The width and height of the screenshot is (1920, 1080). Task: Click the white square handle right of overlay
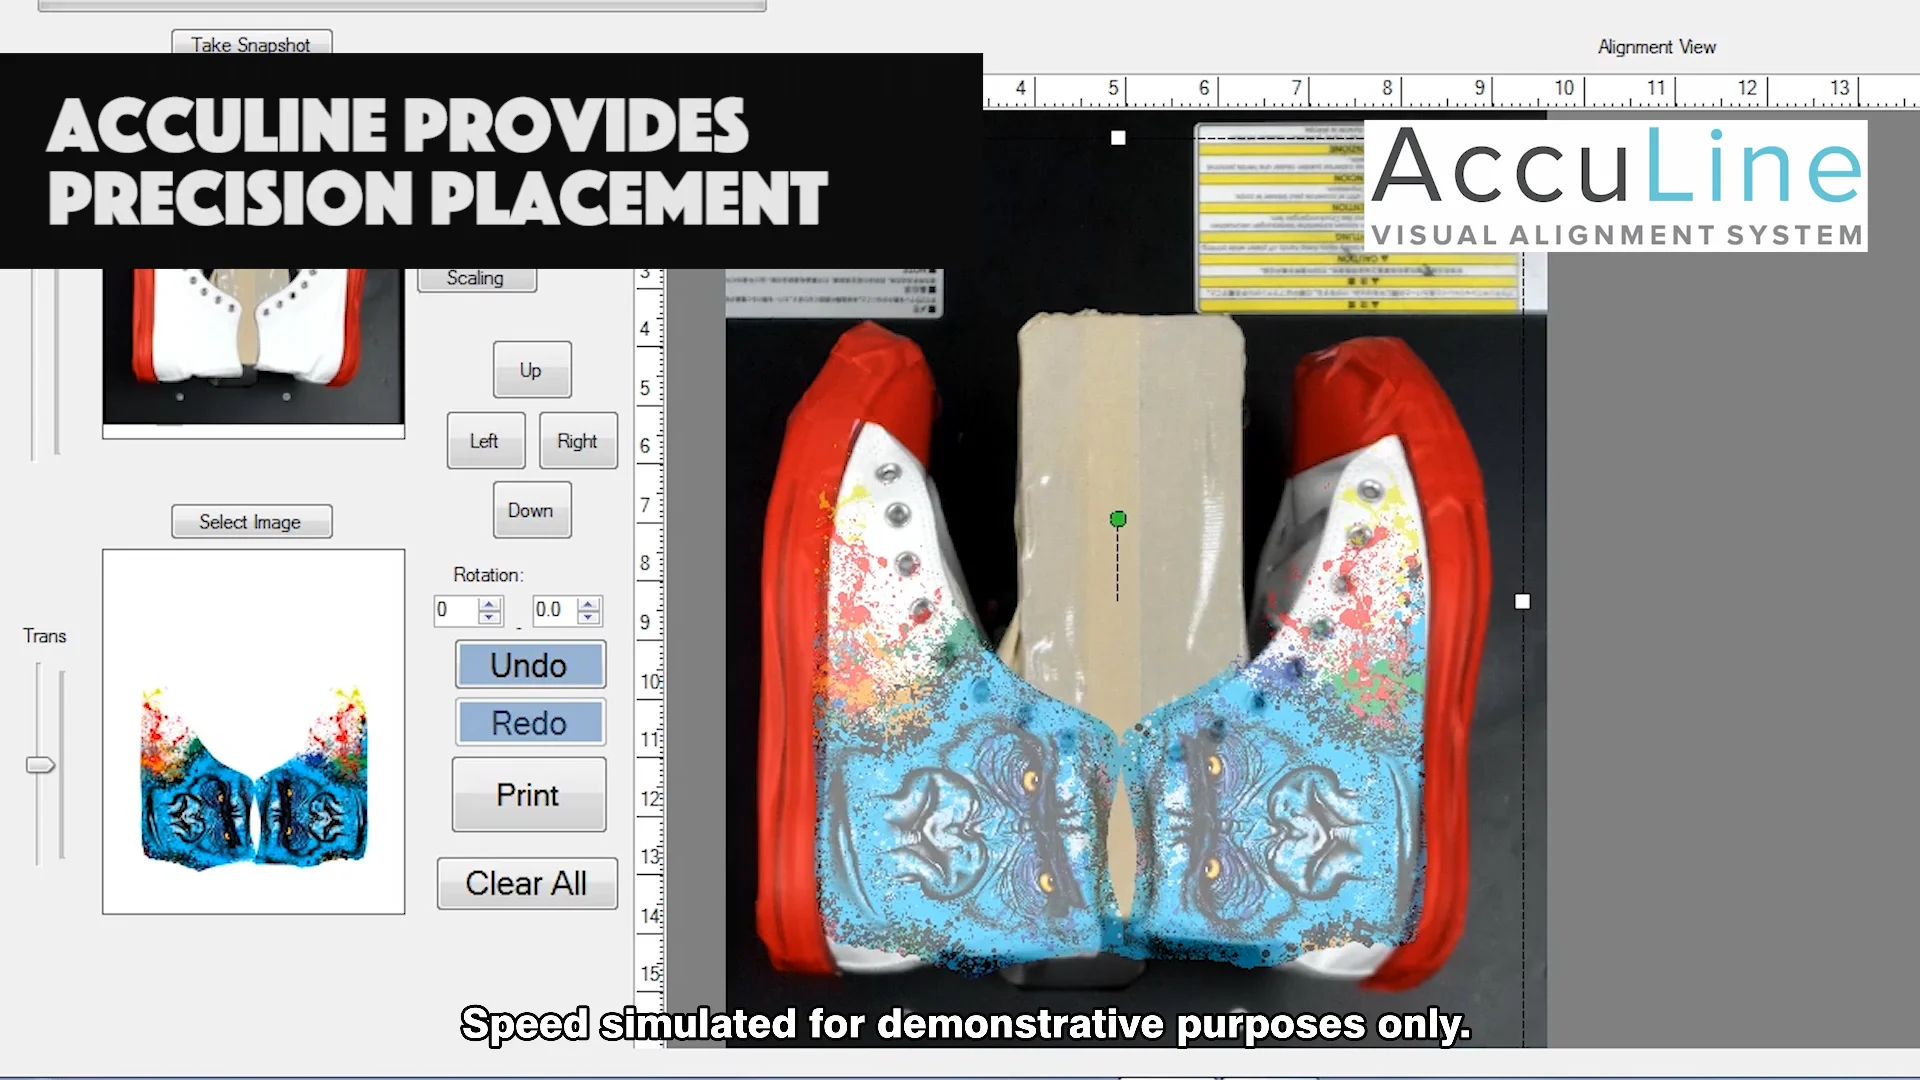[1522, 602]
